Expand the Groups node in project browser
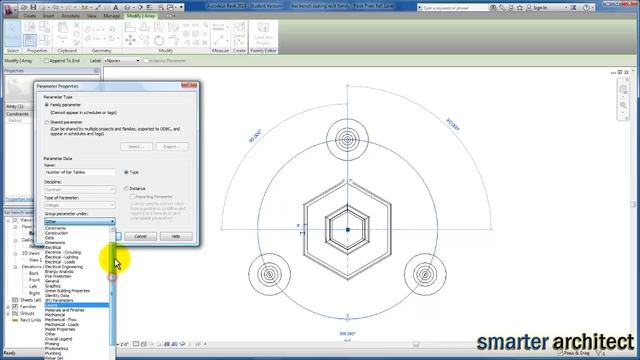Screen dimensions: 640x360 click(x=8, y=313)
